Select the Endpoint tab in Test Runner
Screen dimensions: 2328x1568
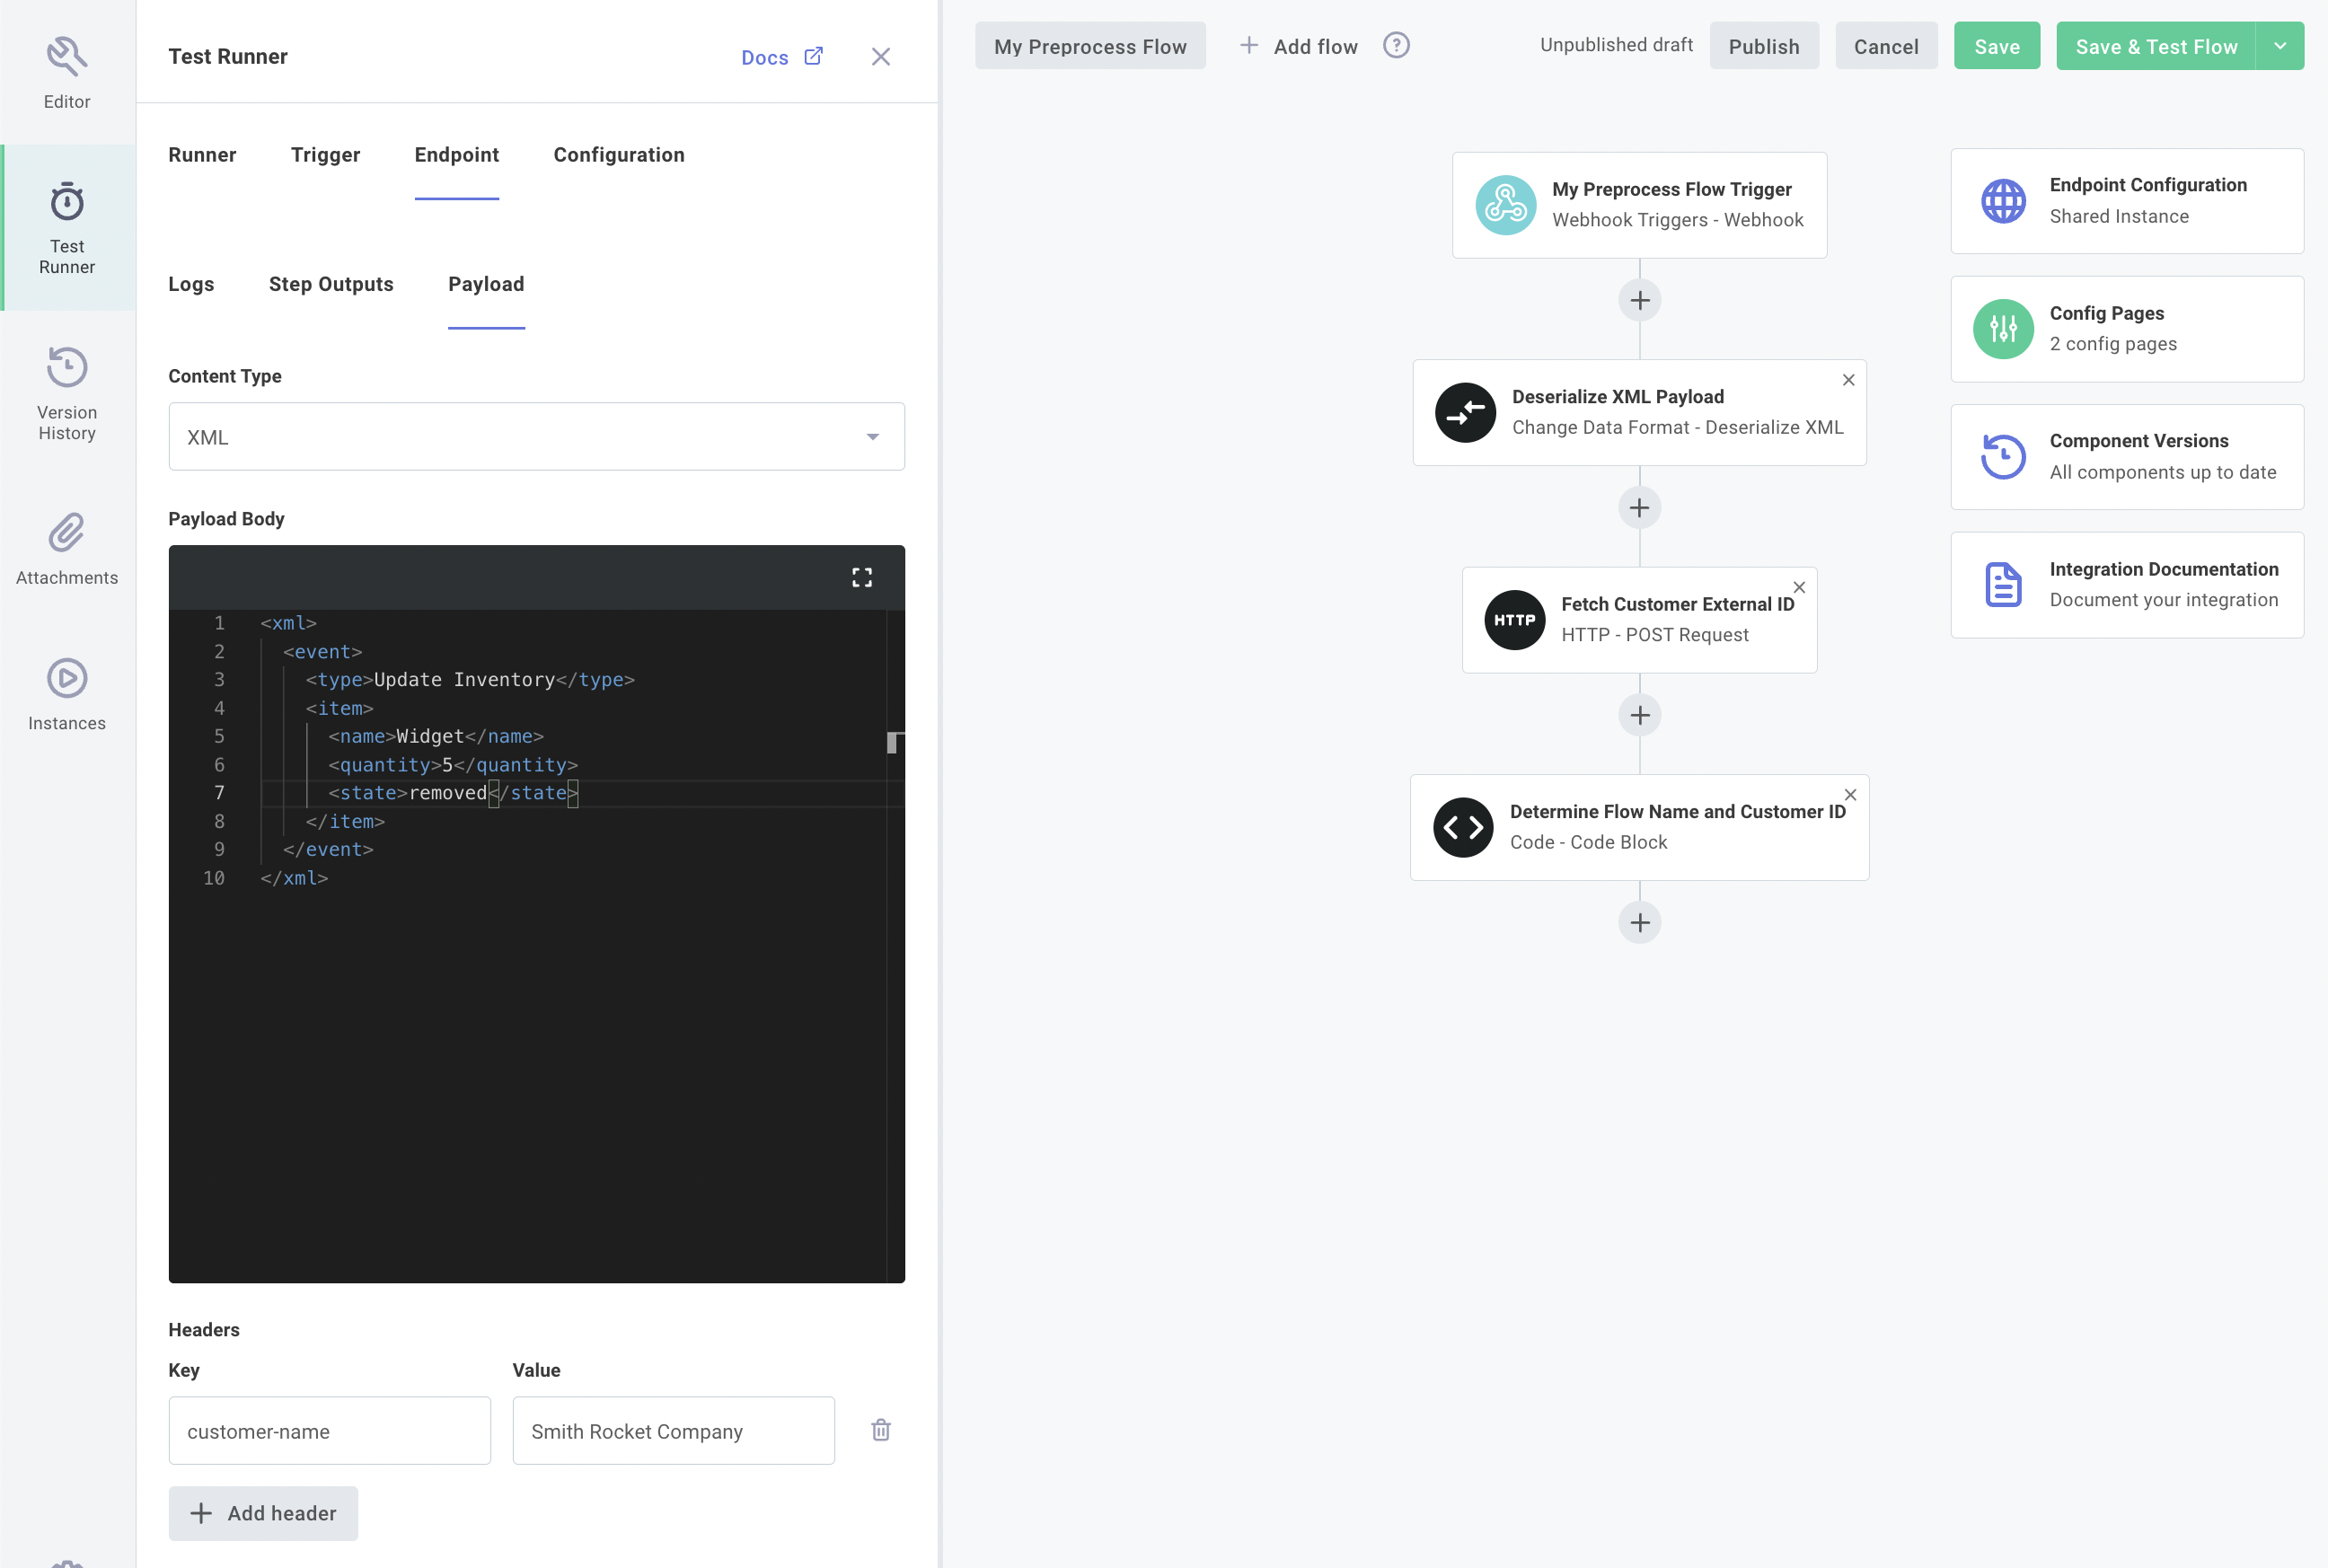[x=457, y=154]
